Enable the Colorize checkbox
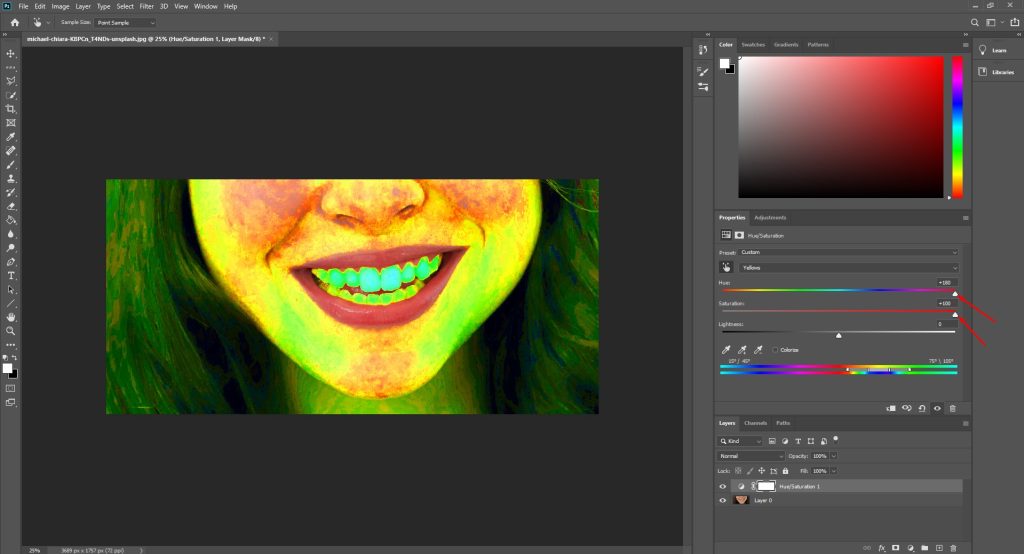Image resolution: width=1024 pixels, height=554 pixels. (x=775, y=350)
